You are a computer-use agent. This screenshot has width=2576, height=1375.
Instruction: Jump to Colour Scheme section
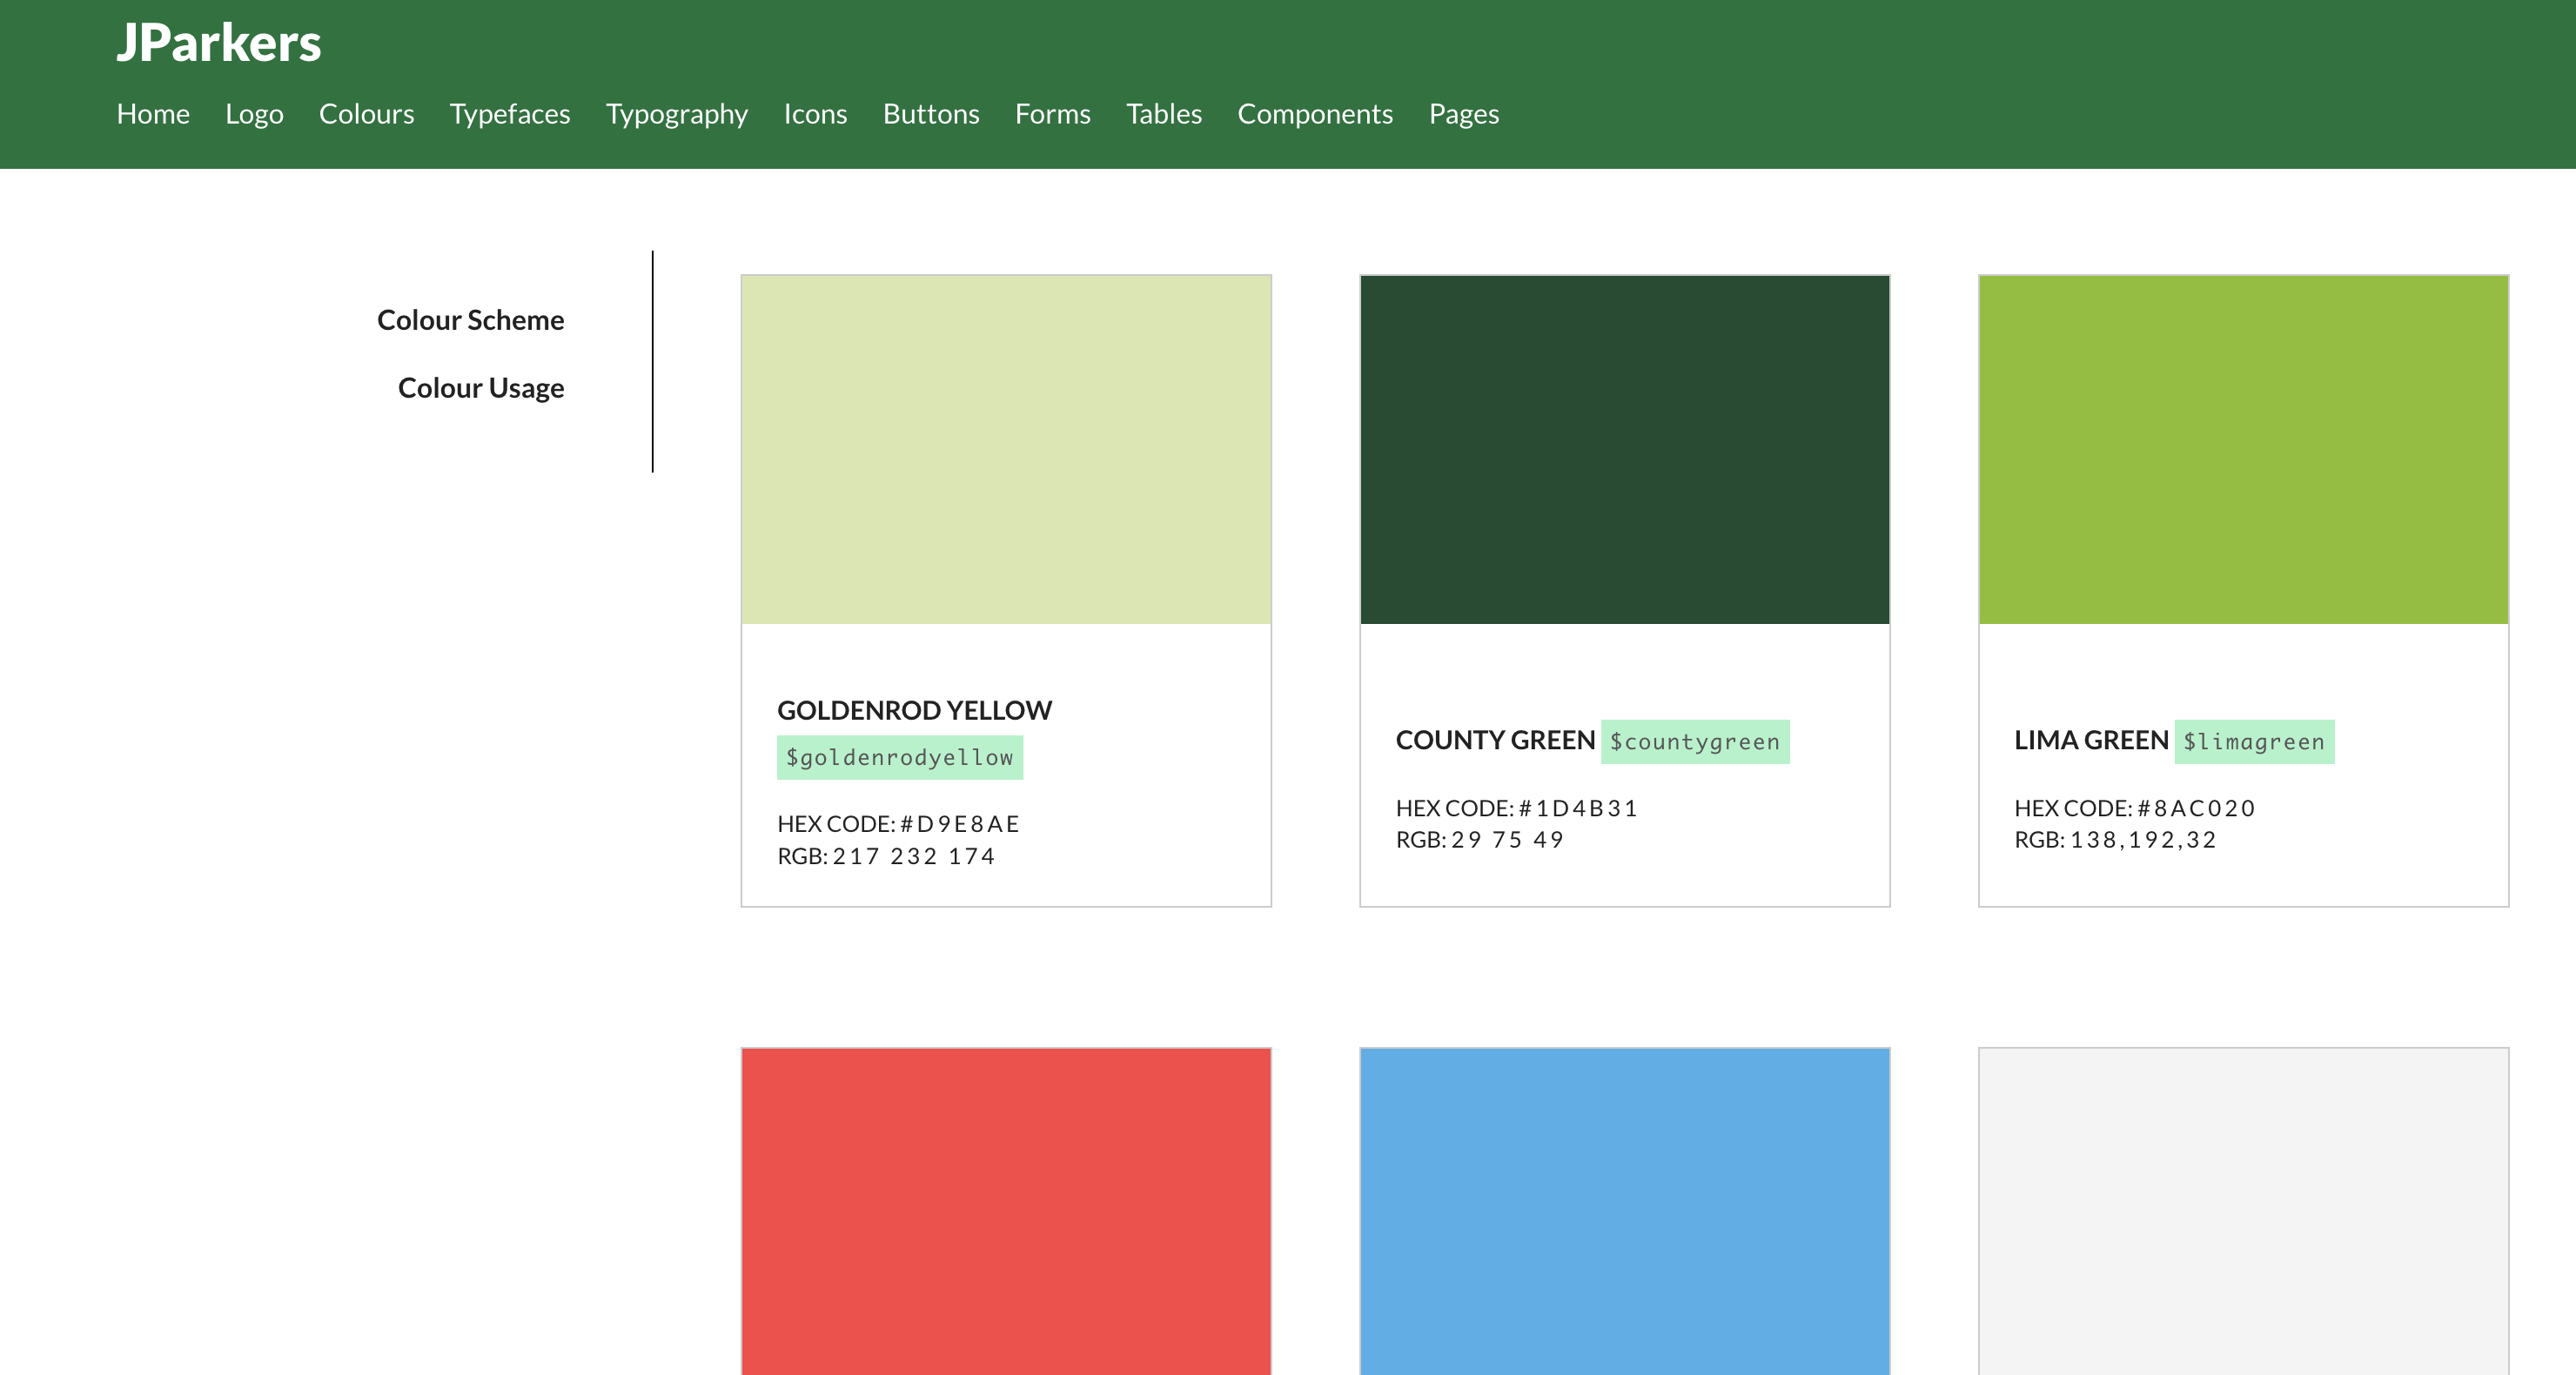coord(470,320)
